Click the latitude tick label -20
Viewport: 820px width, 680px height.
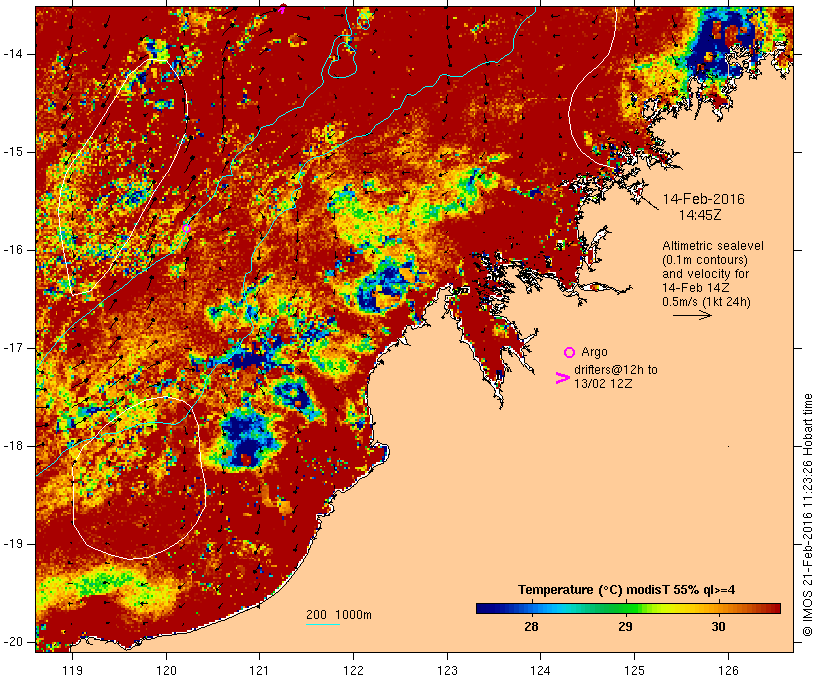12,642
